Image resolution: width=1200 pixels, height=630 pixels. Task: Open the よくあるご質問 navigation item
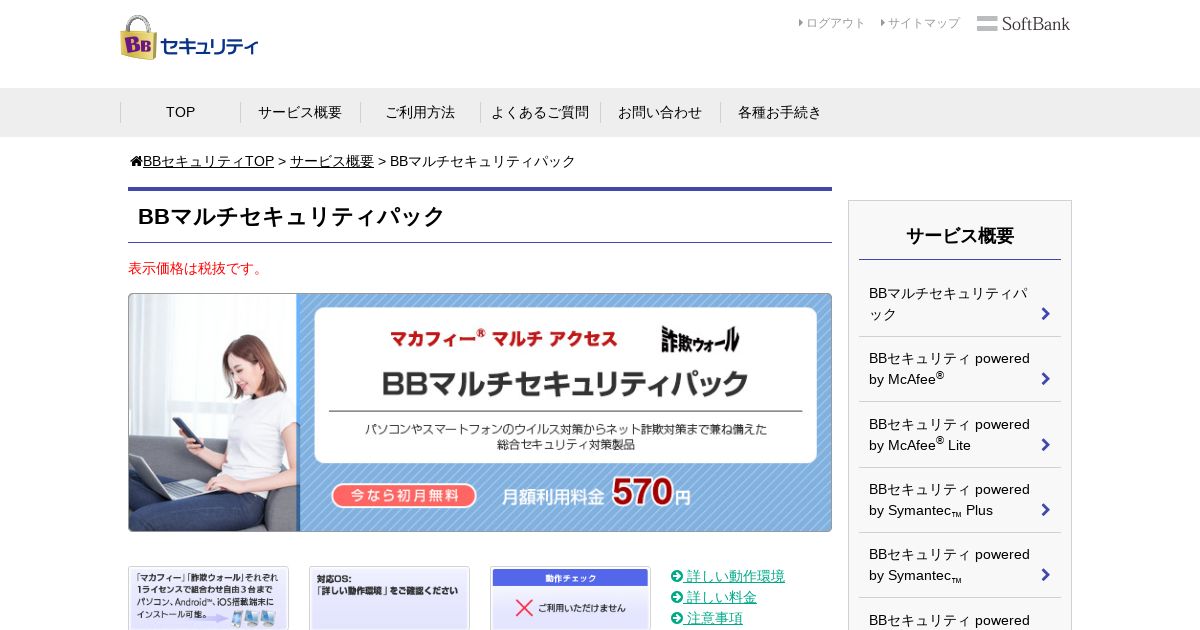tap(540, 112)
